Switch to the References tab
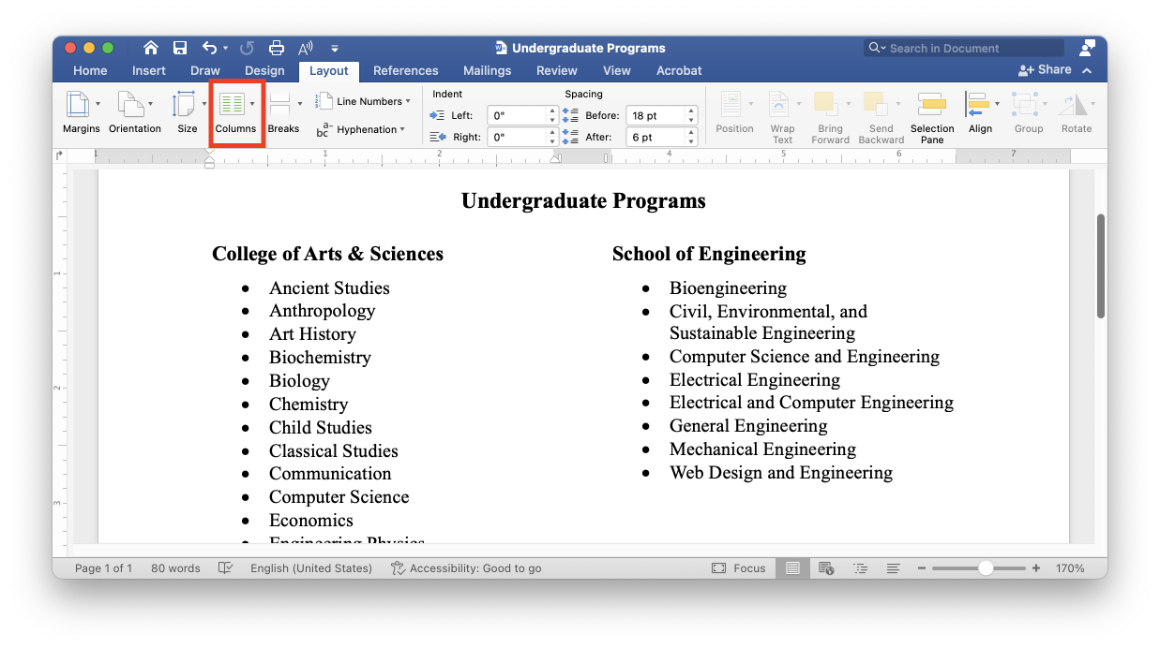 405,70
